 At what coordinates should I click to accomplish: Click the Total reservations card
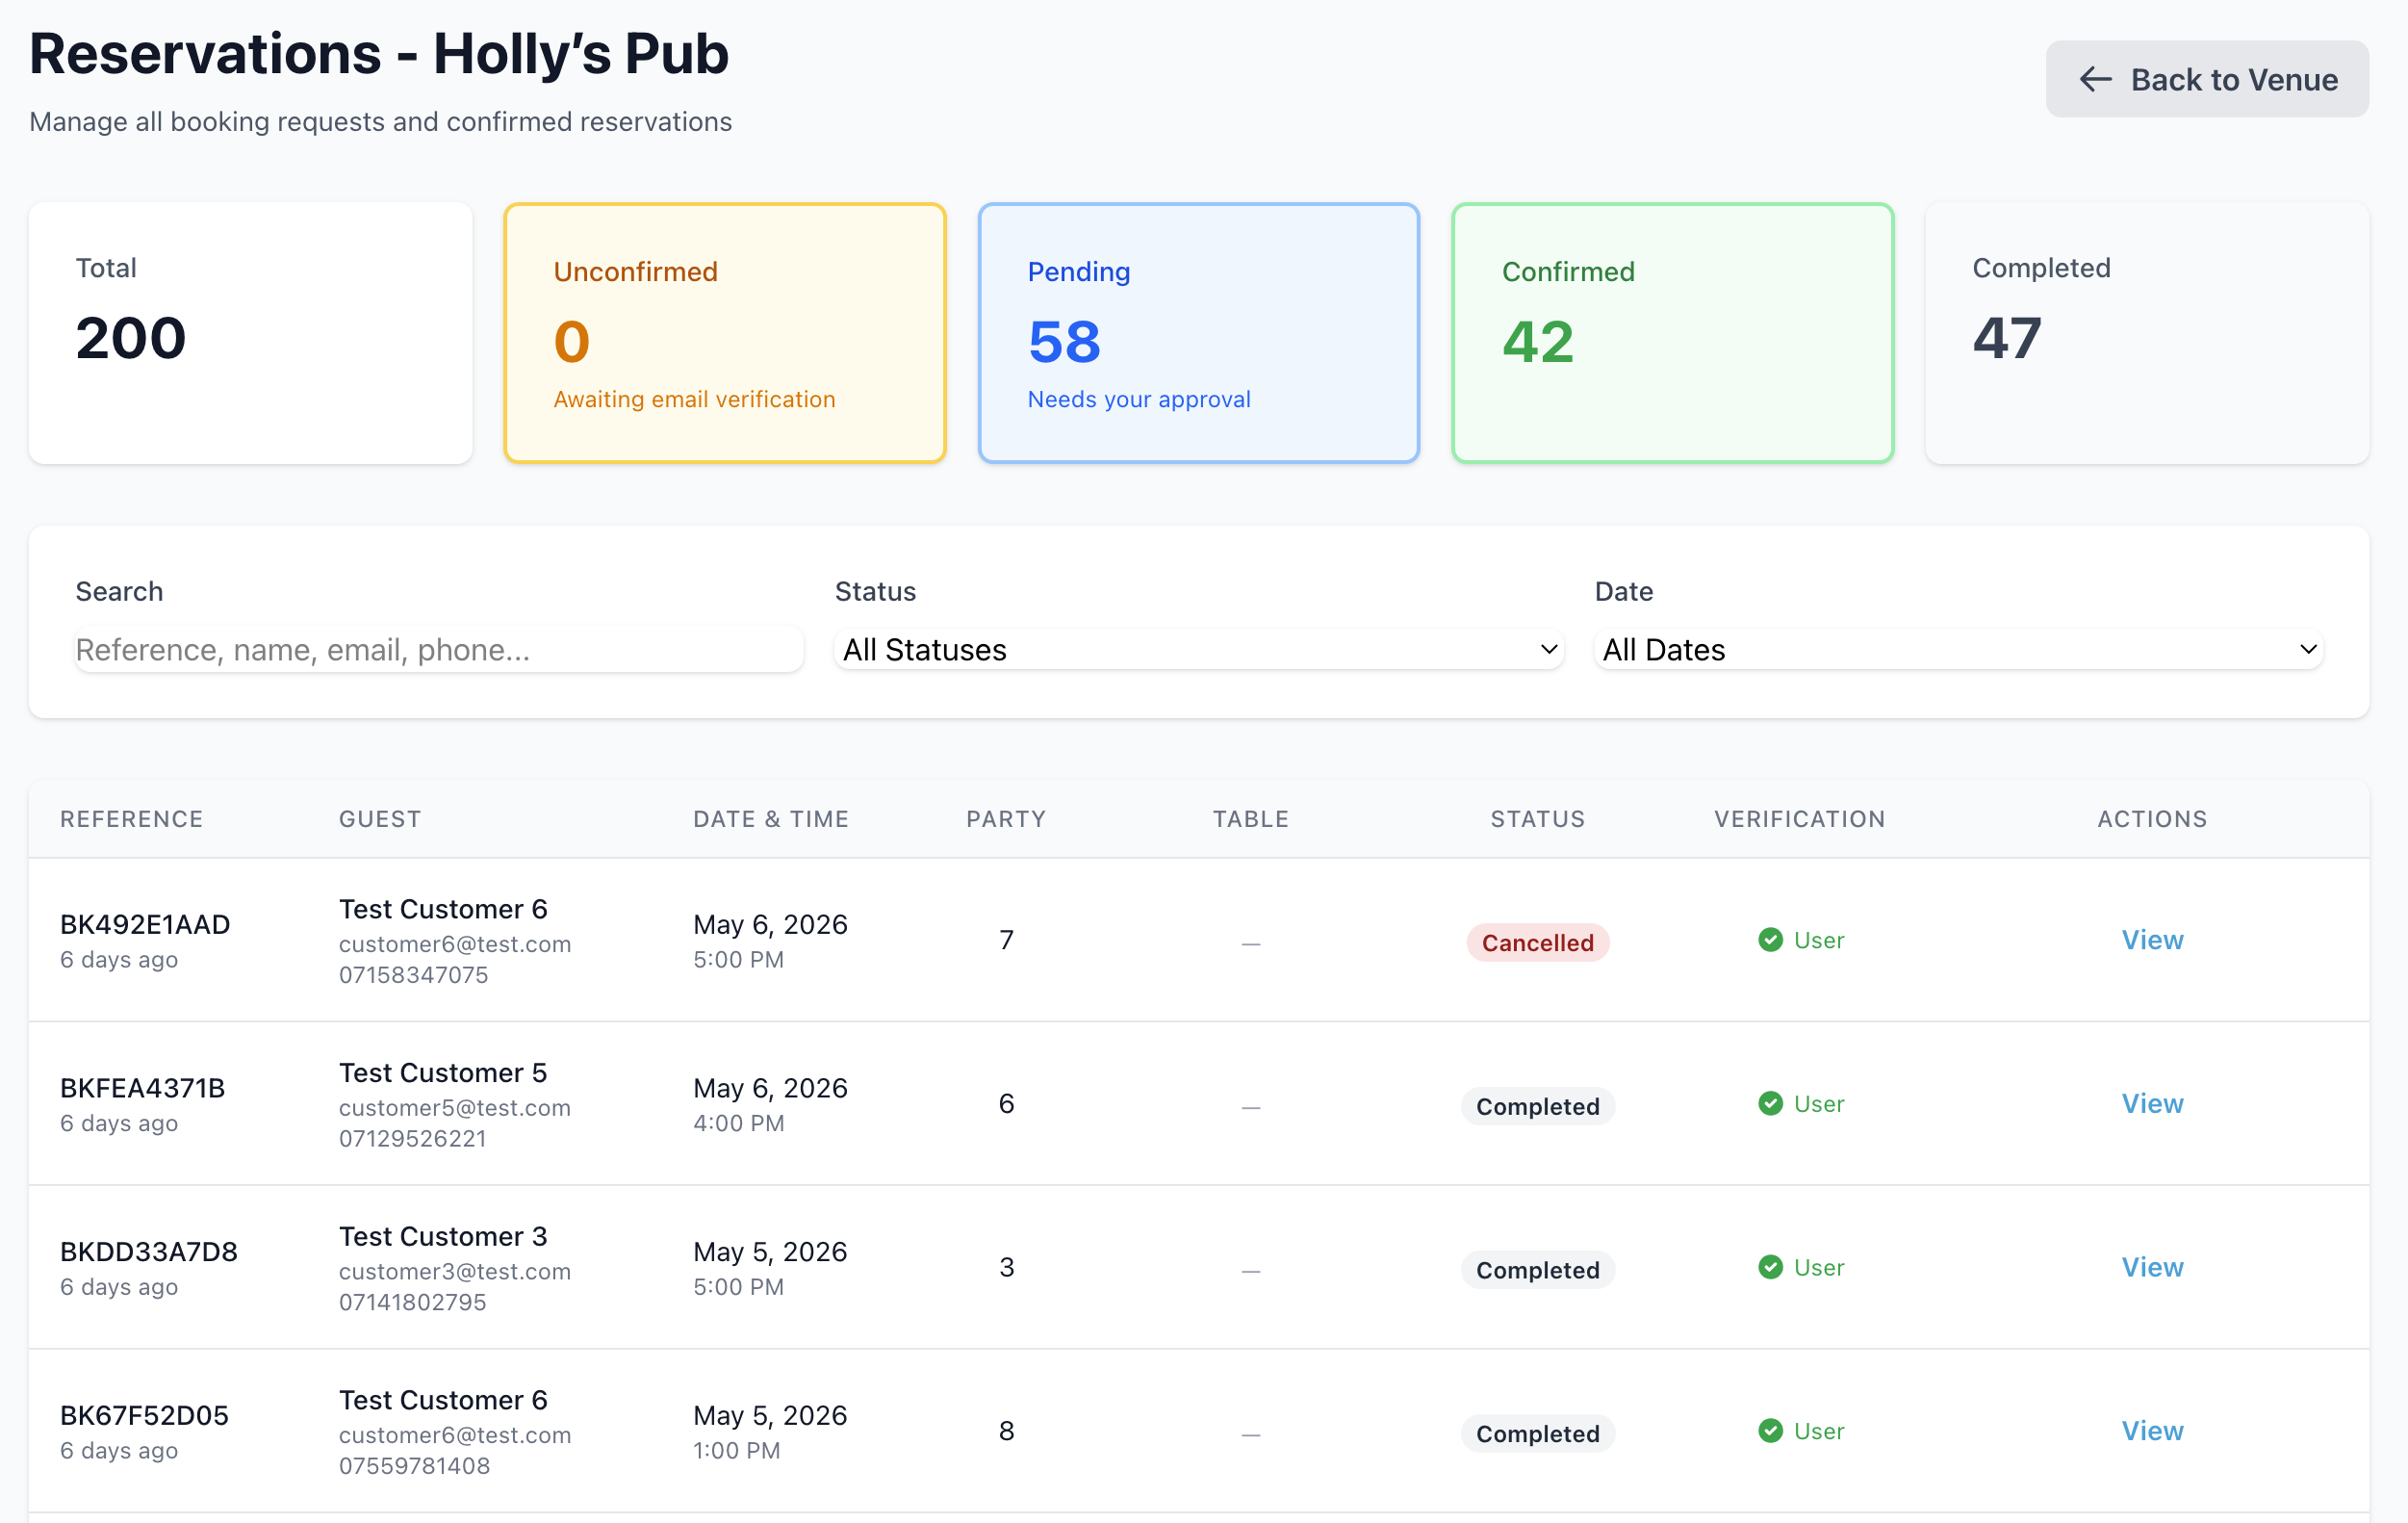(250, 333)
